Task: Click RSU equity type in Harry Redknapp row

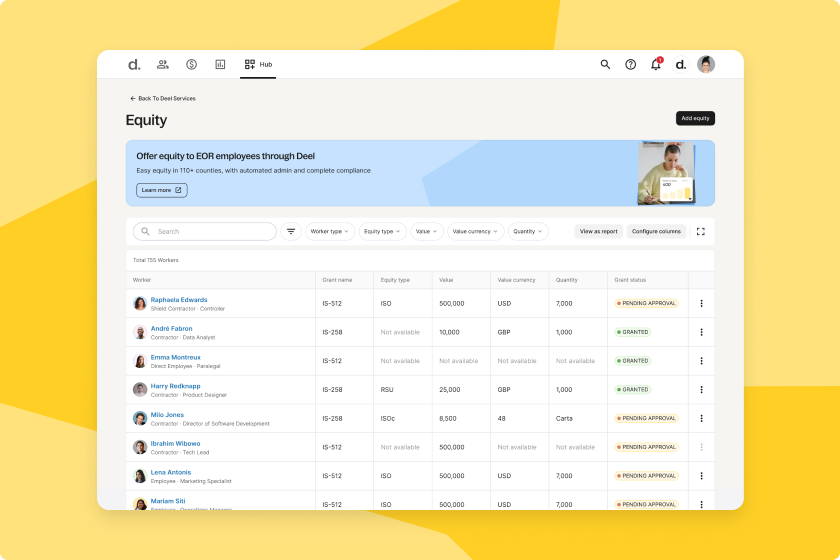Action: (387, 390)
